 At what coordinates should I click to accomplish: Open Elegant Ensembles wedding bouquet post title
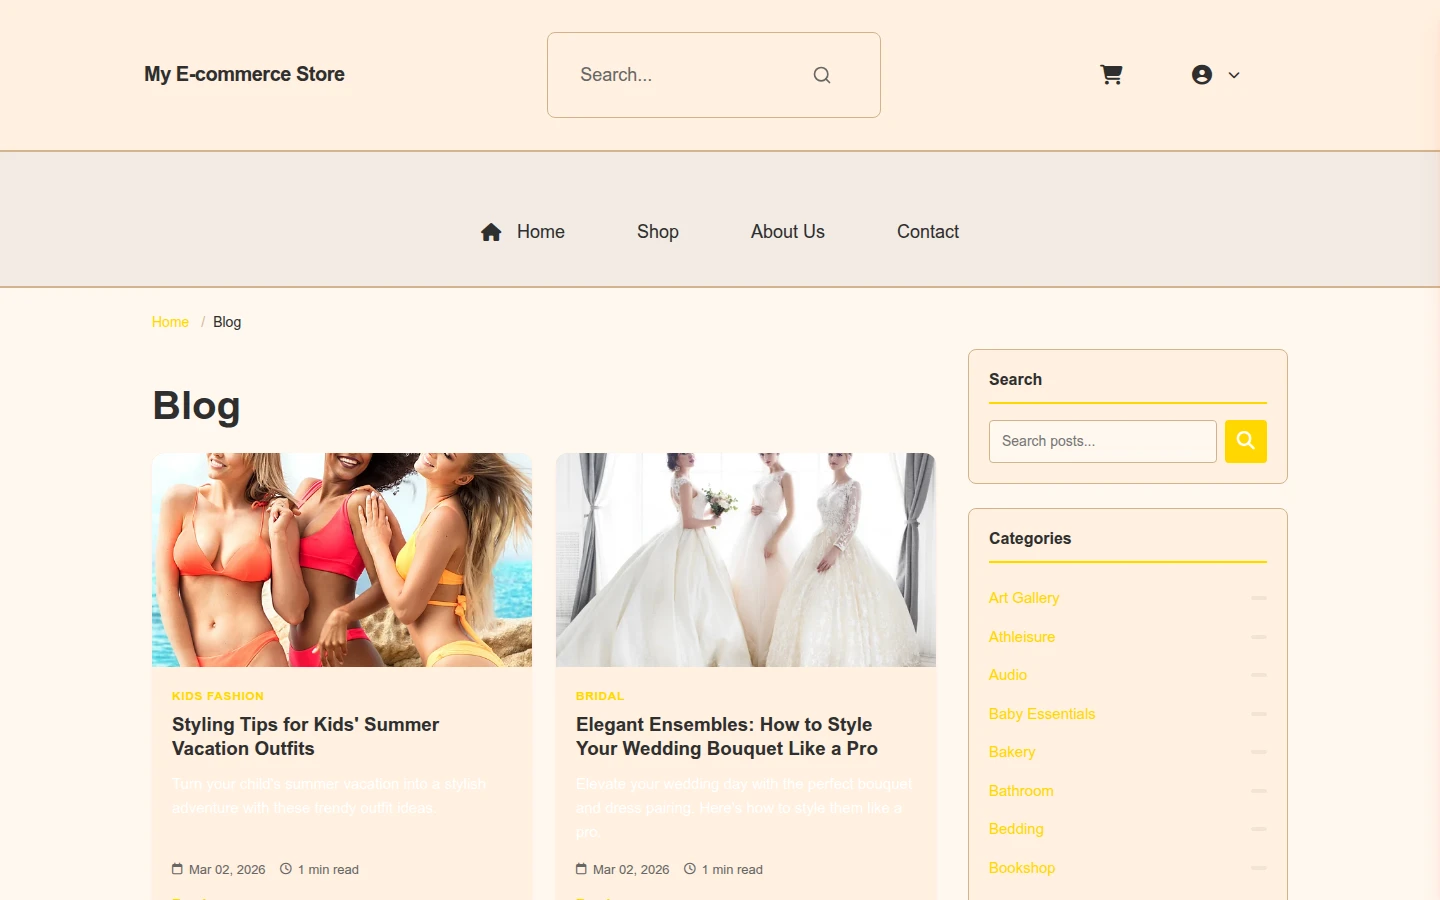coord(727,737)
